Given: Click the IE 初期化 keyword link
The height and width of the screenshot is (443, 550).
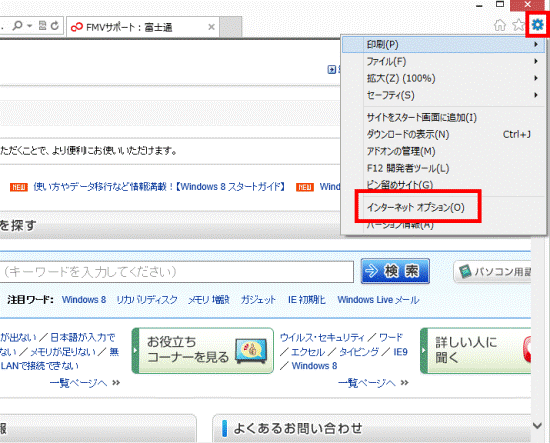Looking at the screenshot, I should 307,300.
